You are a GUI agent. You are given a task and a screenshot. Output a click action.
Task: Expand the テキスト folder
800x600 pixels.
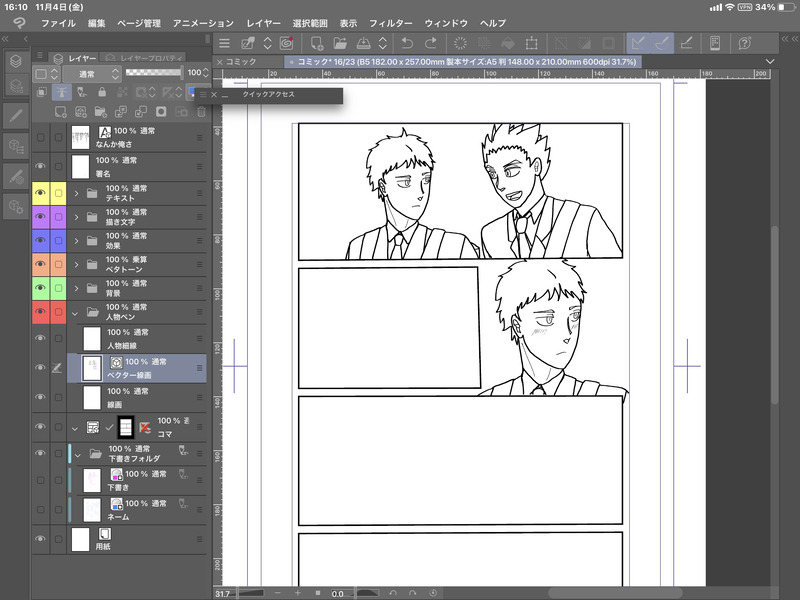(x=76, y=193)
